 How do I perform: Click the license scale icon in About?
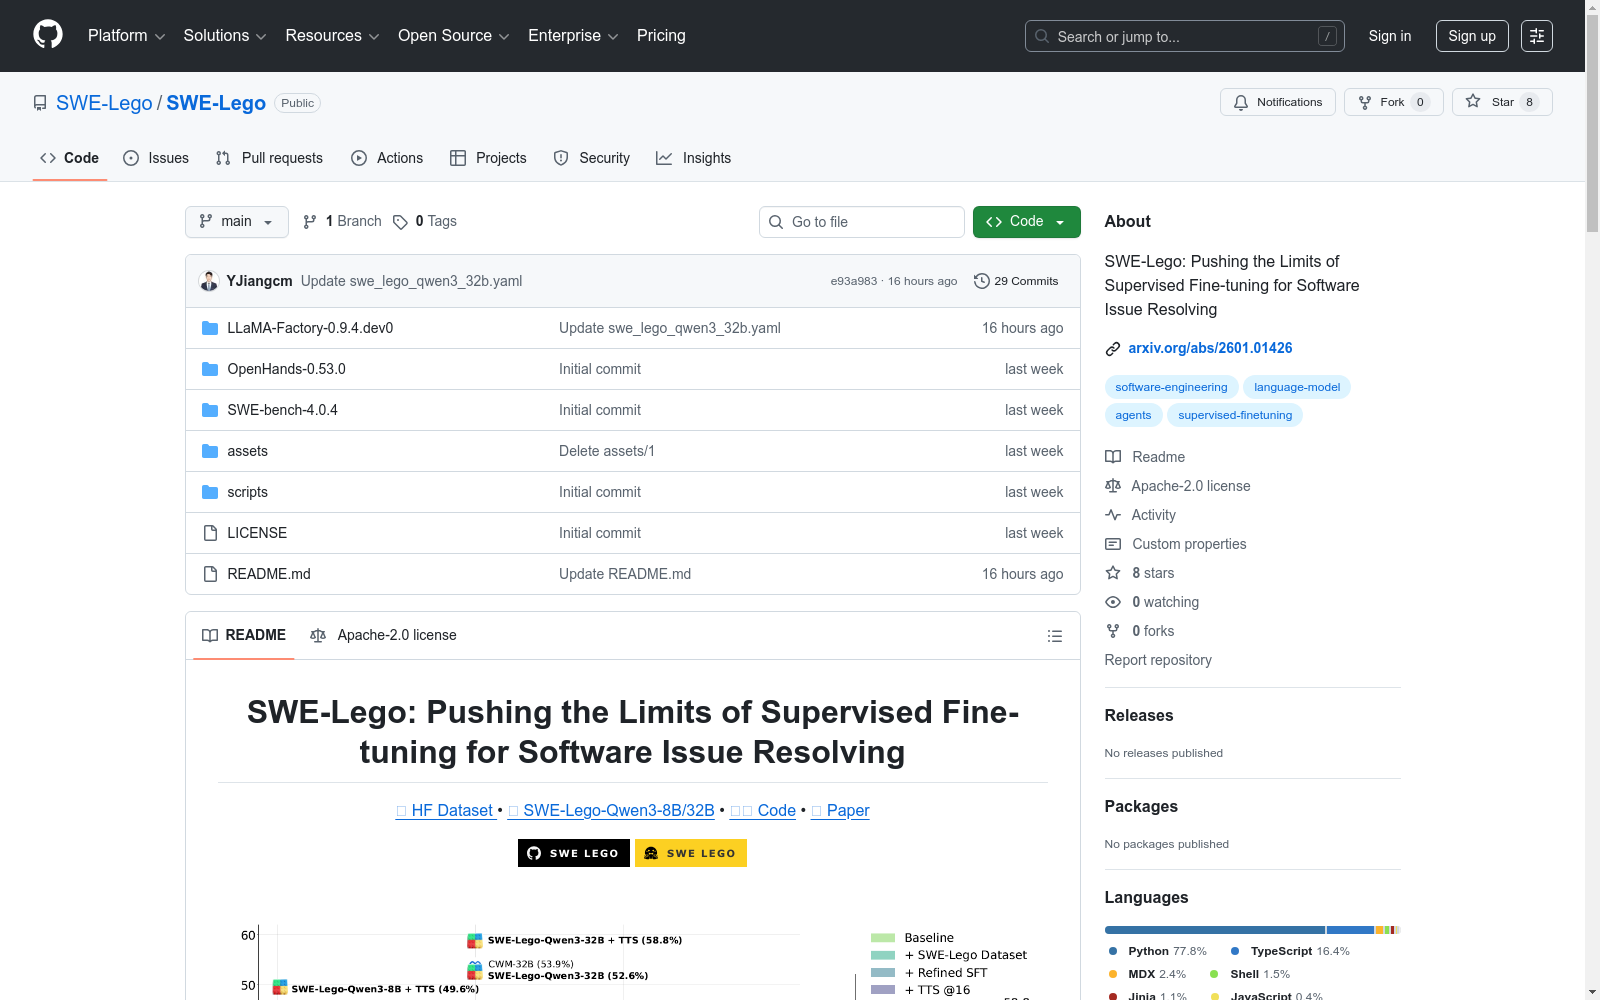[x=1113, y=486]
